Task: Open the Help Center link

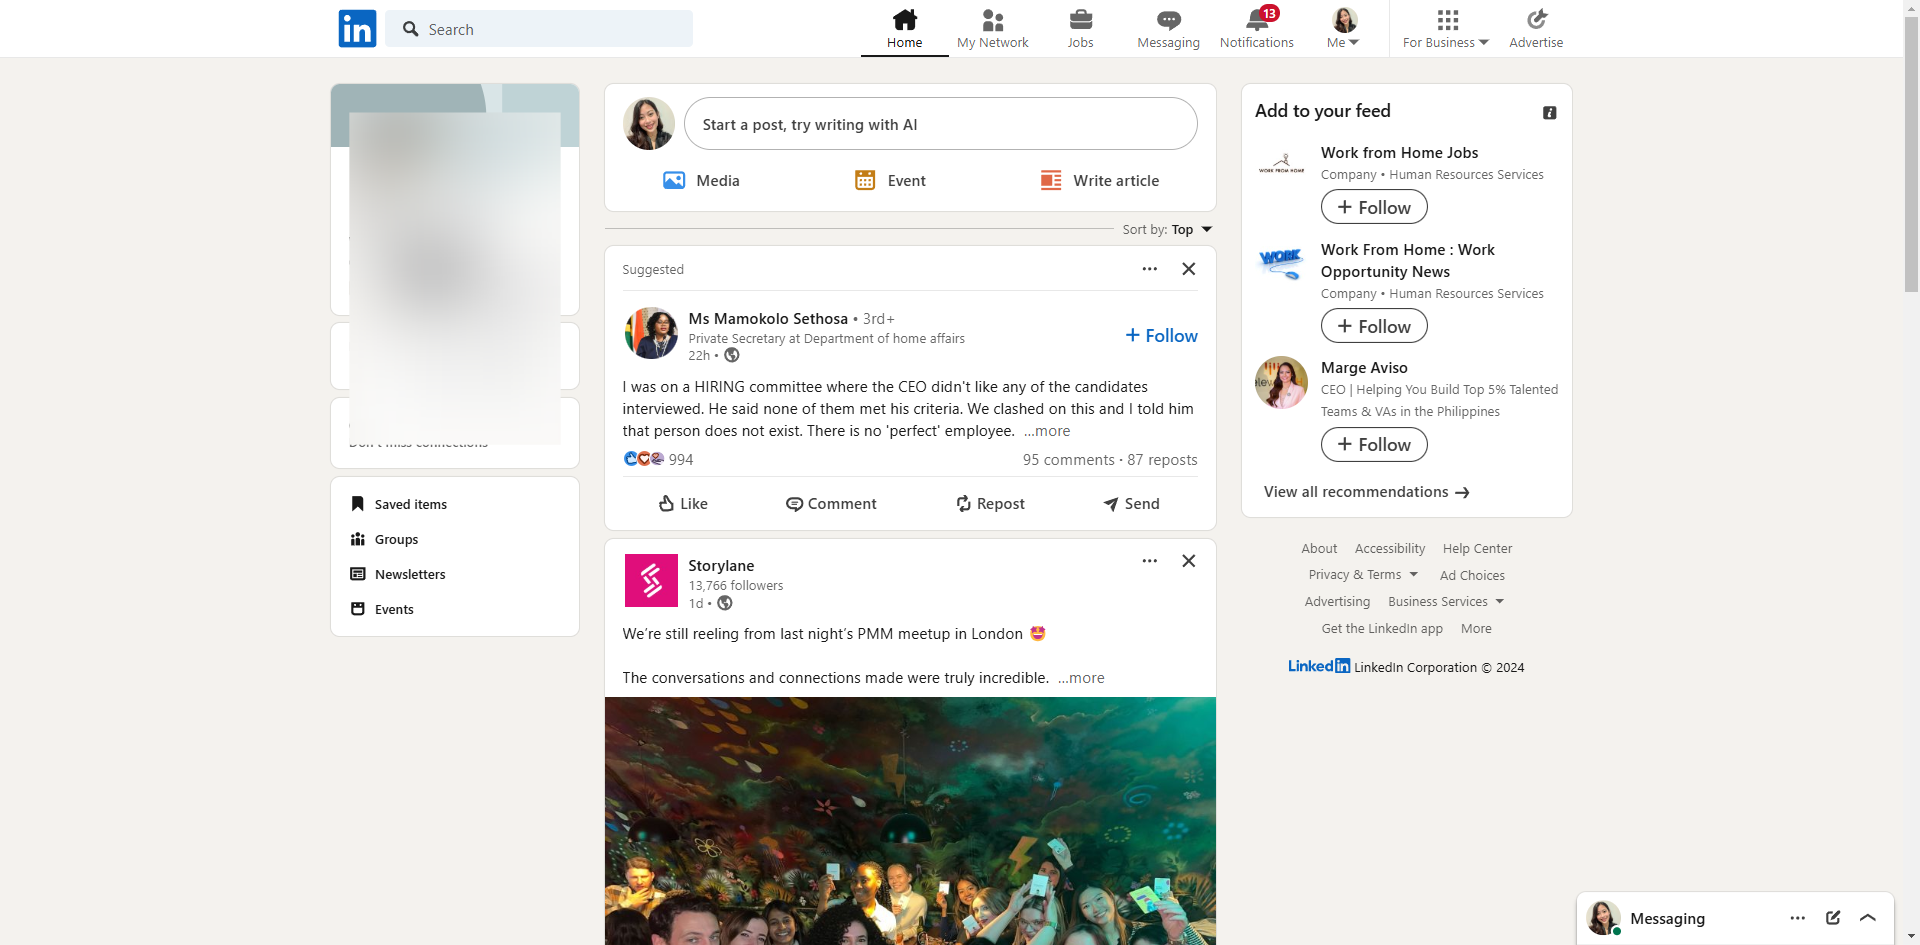Action: click(1477, 549)
